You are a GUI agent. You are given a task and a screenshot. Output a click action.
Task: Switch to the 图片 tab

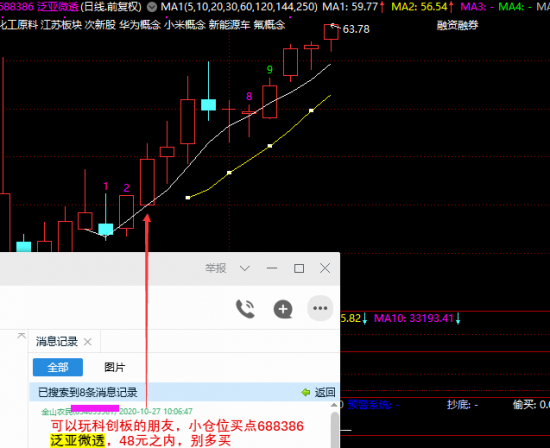(115, 367)
